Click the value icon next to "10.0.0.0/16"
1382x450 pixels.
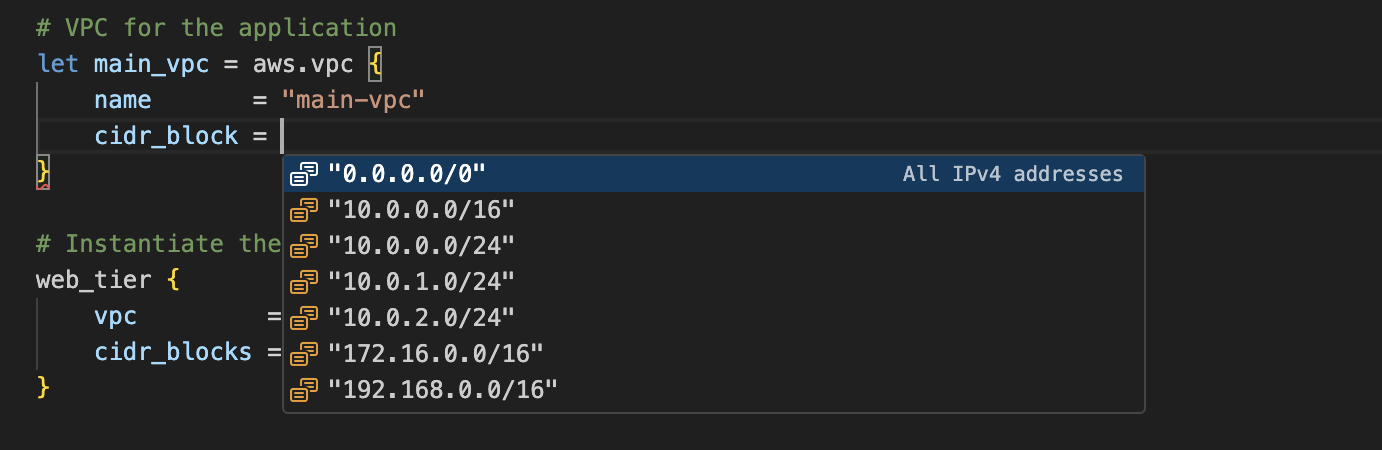304,210
